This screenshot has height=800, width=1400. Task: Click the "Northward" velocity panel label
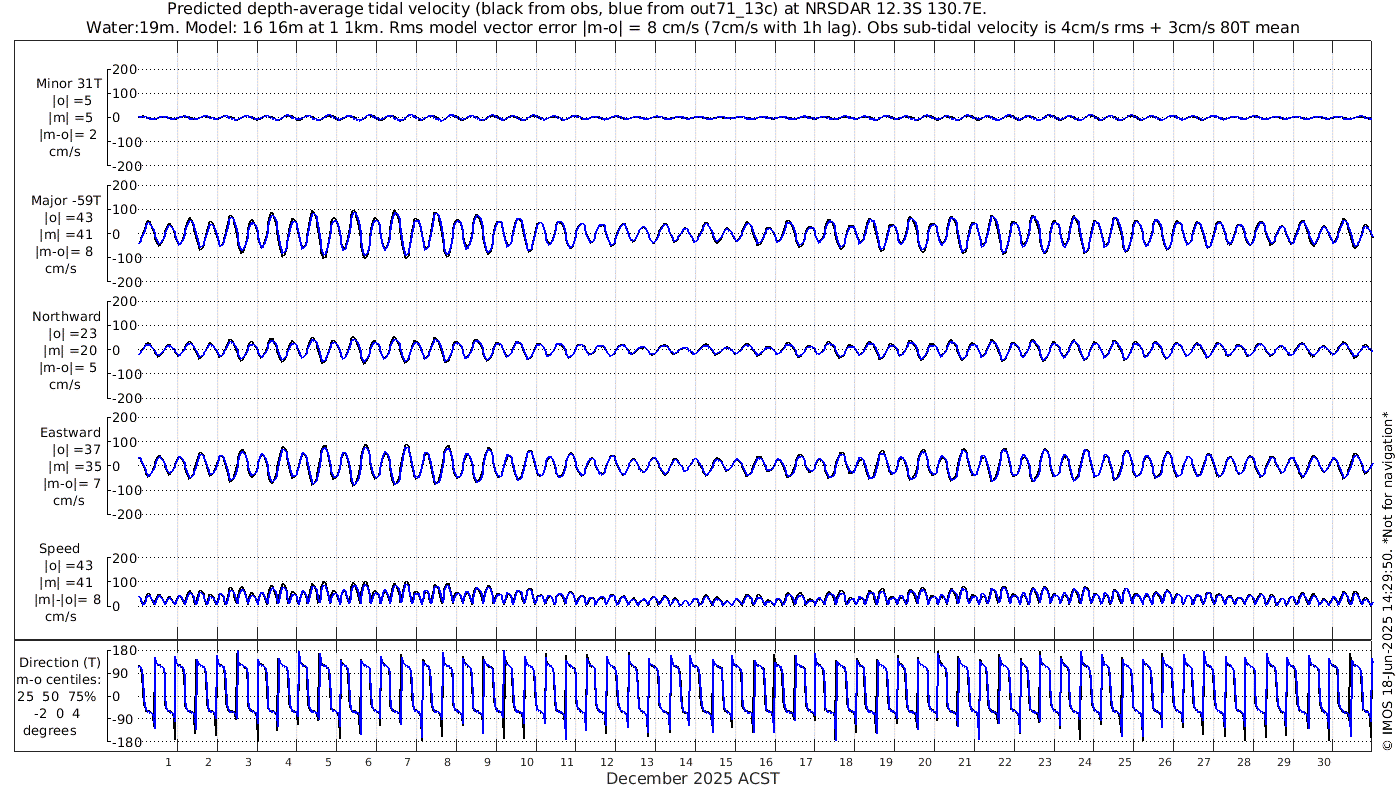tap(67, 316)
